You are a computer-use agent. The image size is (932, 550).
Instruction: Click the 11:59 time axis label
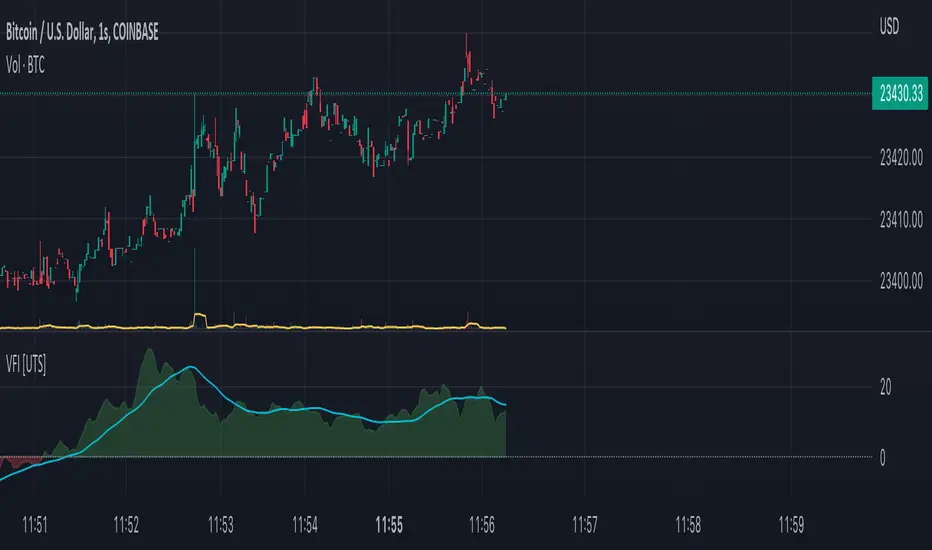(791, 525)
